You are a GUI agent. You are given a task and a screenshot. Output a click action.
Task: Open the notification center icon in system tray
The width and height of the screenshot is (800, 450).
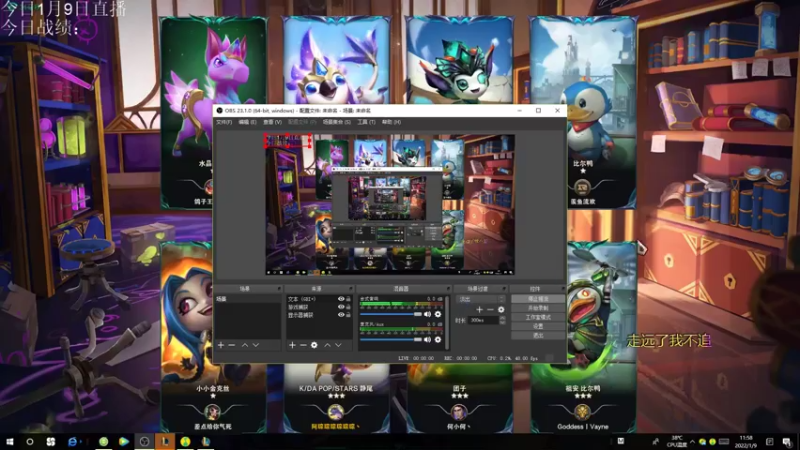(787, 442)
